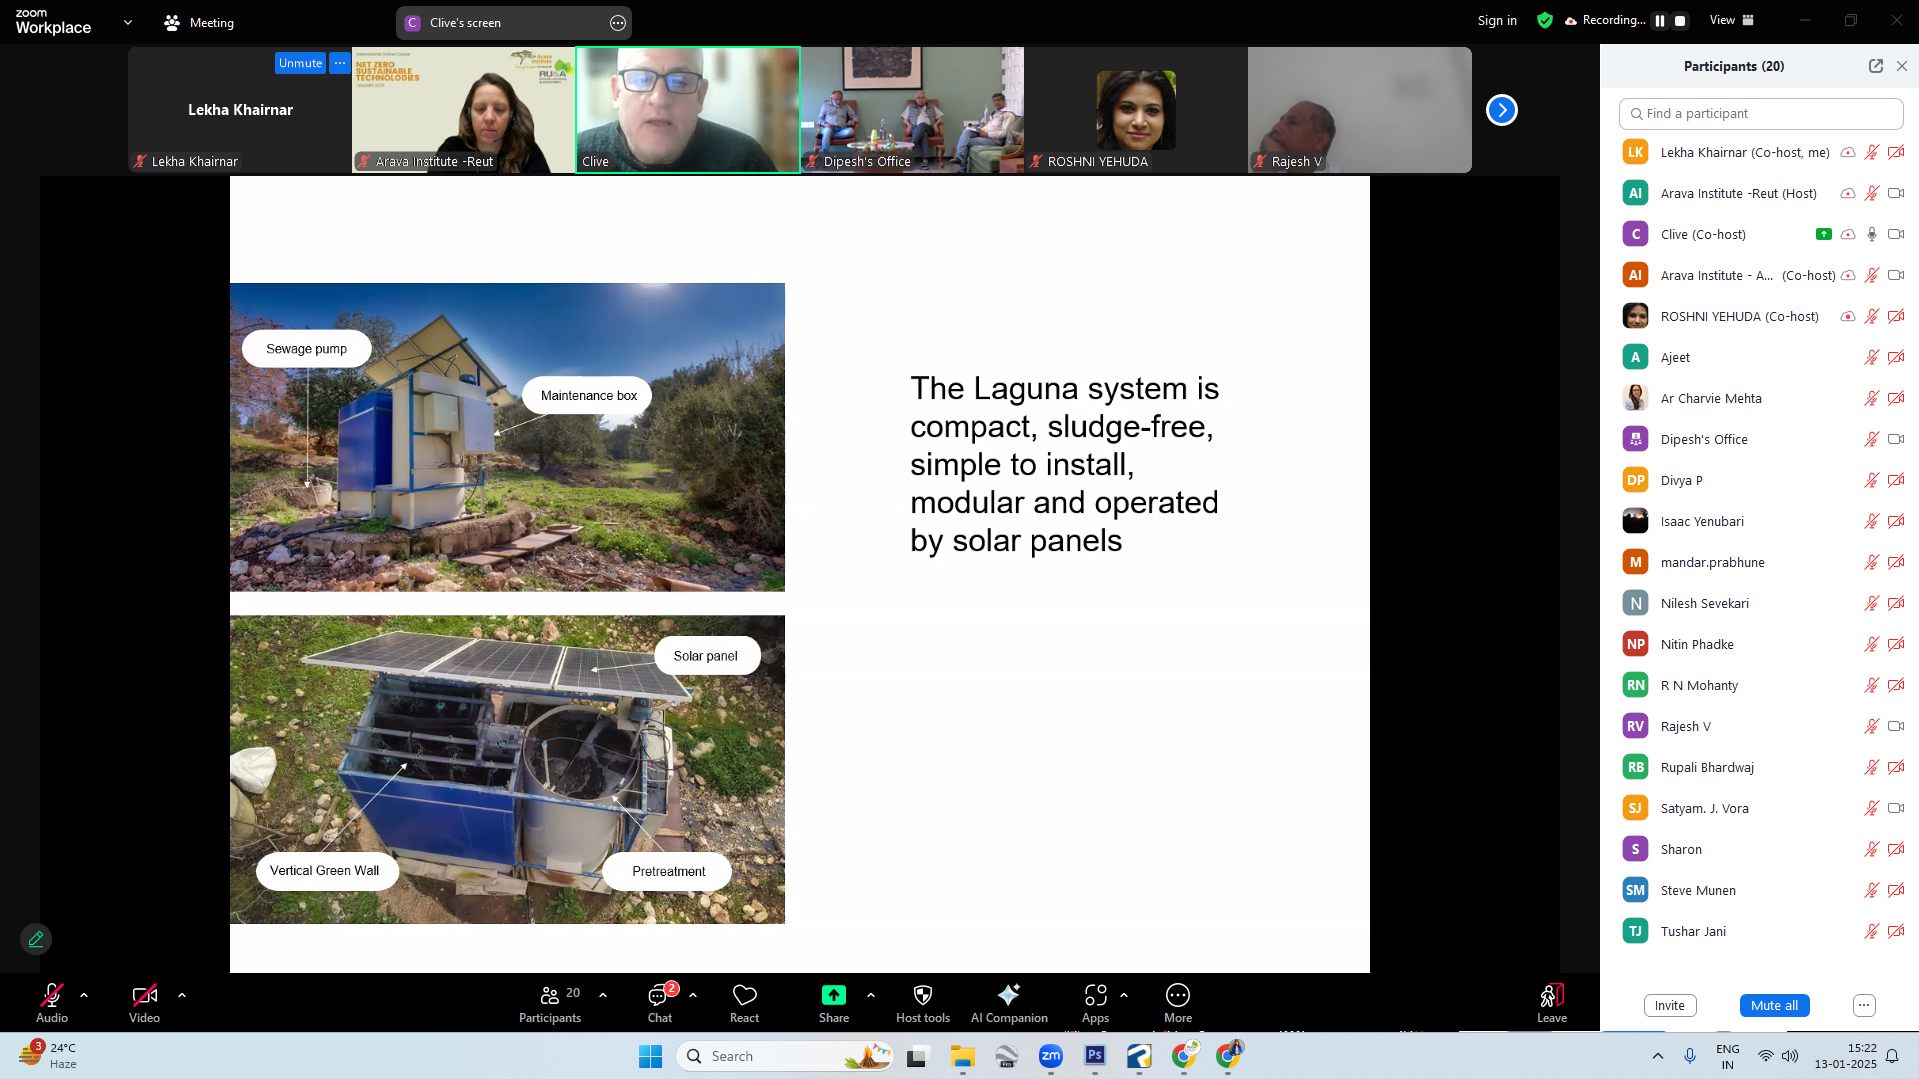
Task: Close the Participants panel
Action: [1902, 66]
